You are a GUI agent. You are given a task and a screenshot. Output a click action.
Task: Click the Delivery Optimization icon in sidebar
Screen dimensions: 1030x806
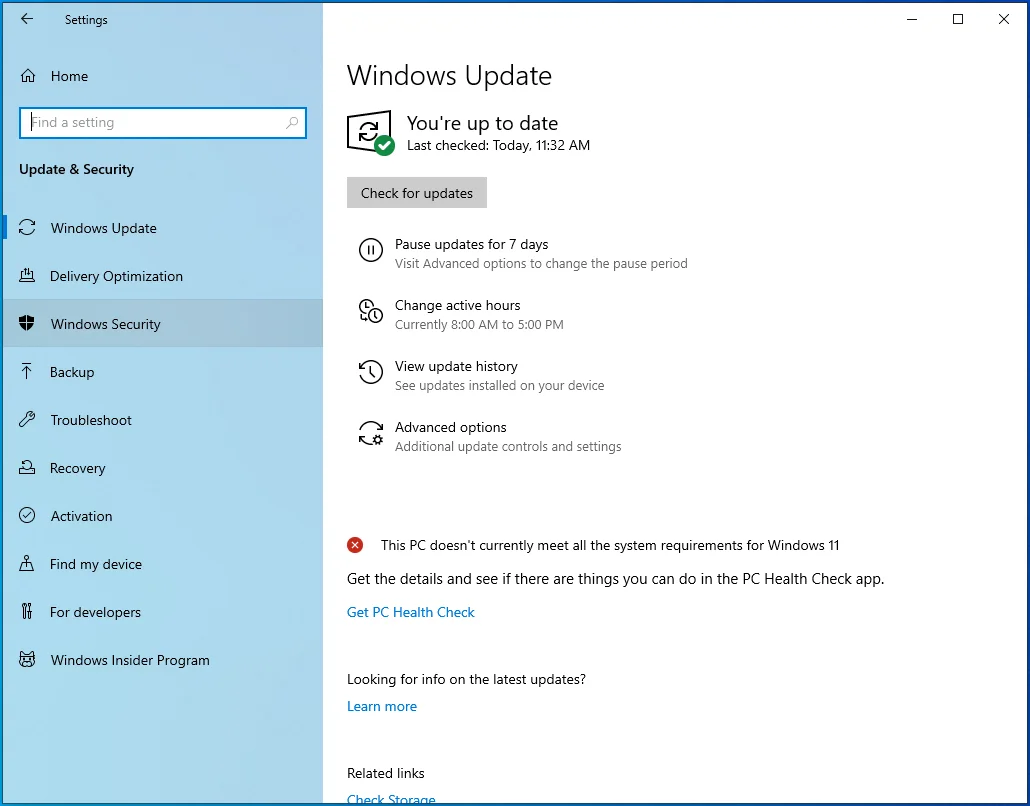(27, 276)
